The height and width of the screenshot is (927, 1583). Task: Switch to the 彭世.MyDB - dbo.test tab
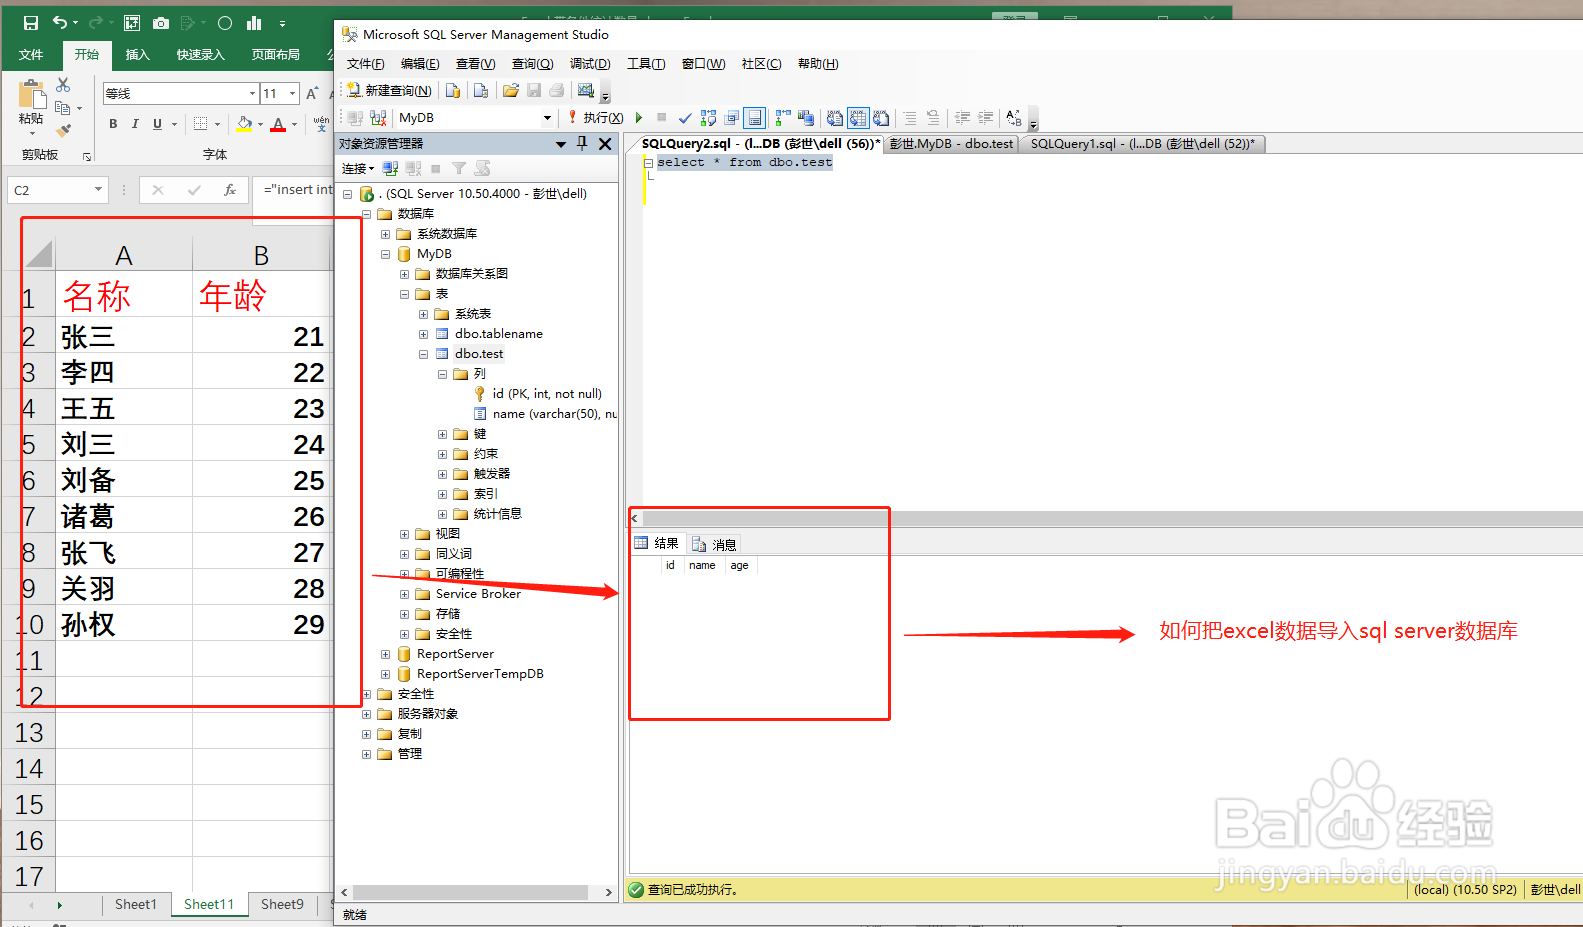click(951, 144)
